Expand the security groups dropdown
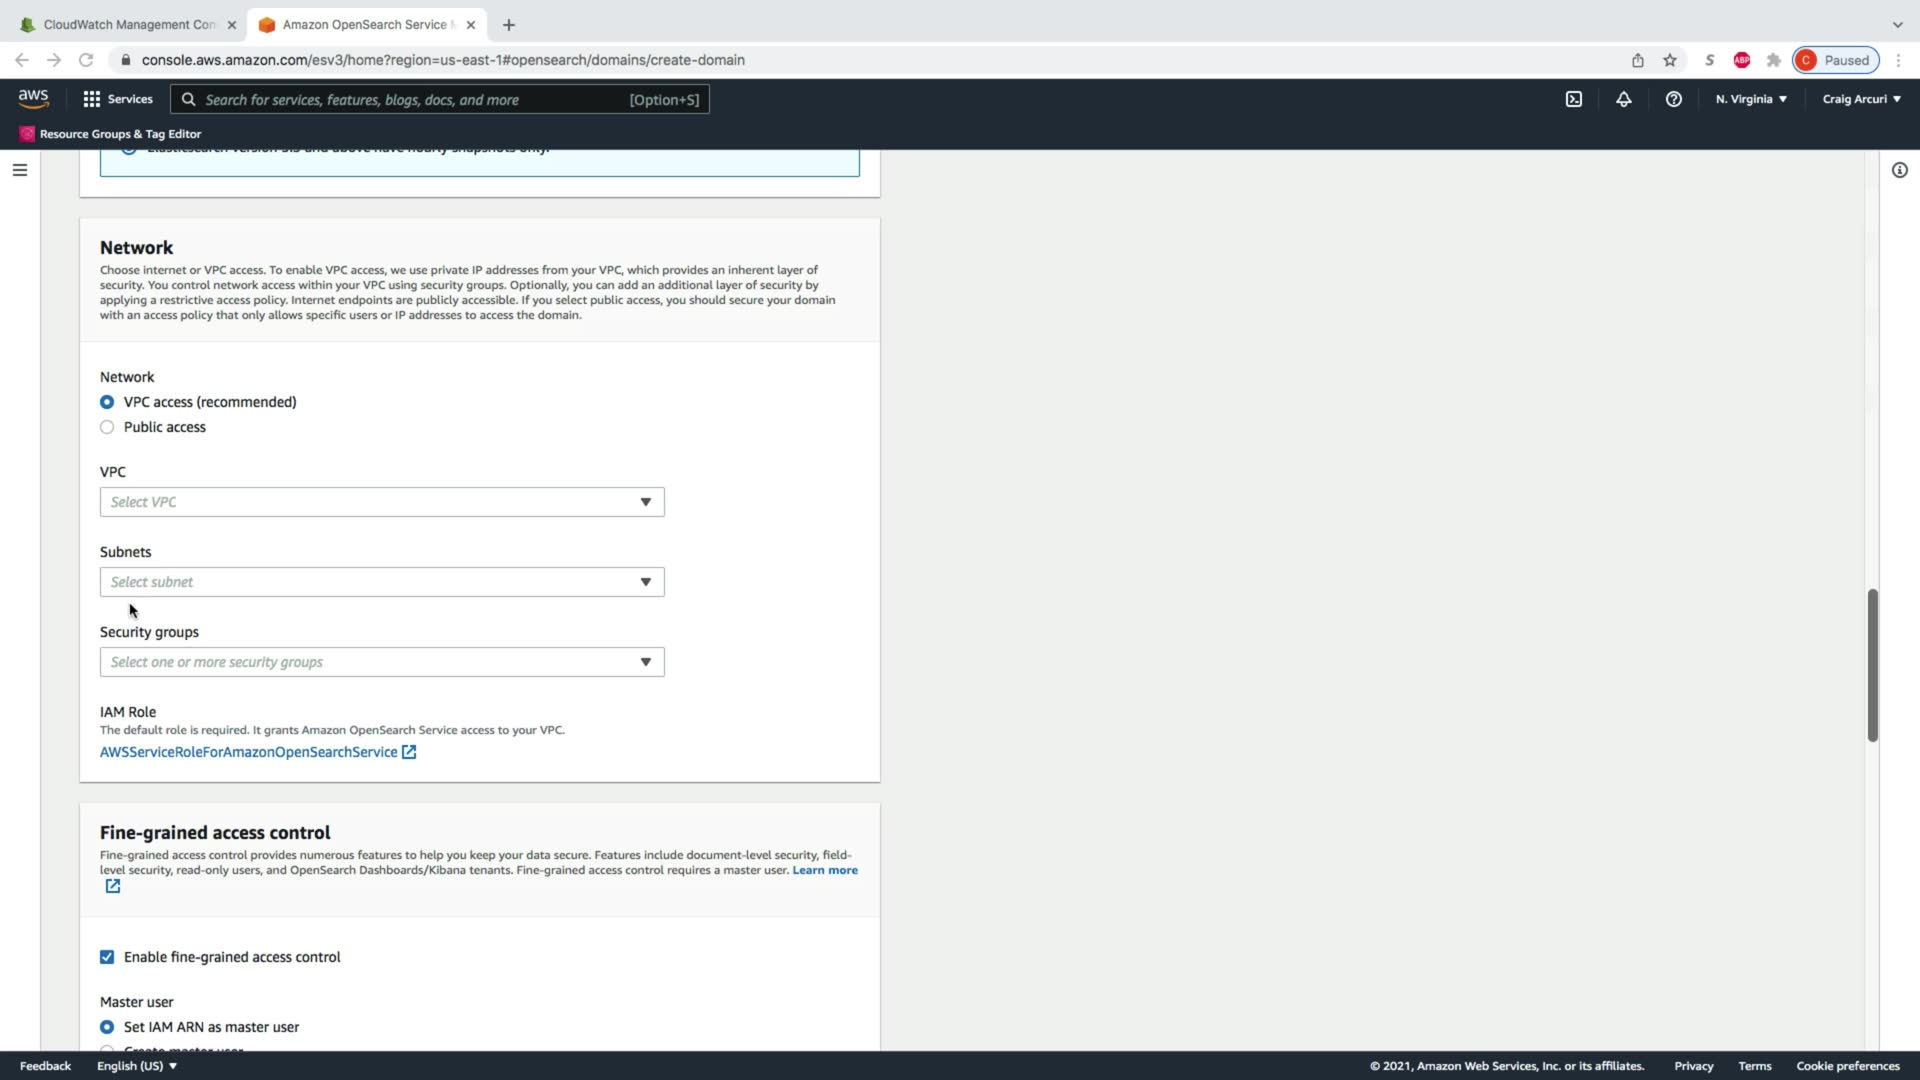 click(381, 662)
